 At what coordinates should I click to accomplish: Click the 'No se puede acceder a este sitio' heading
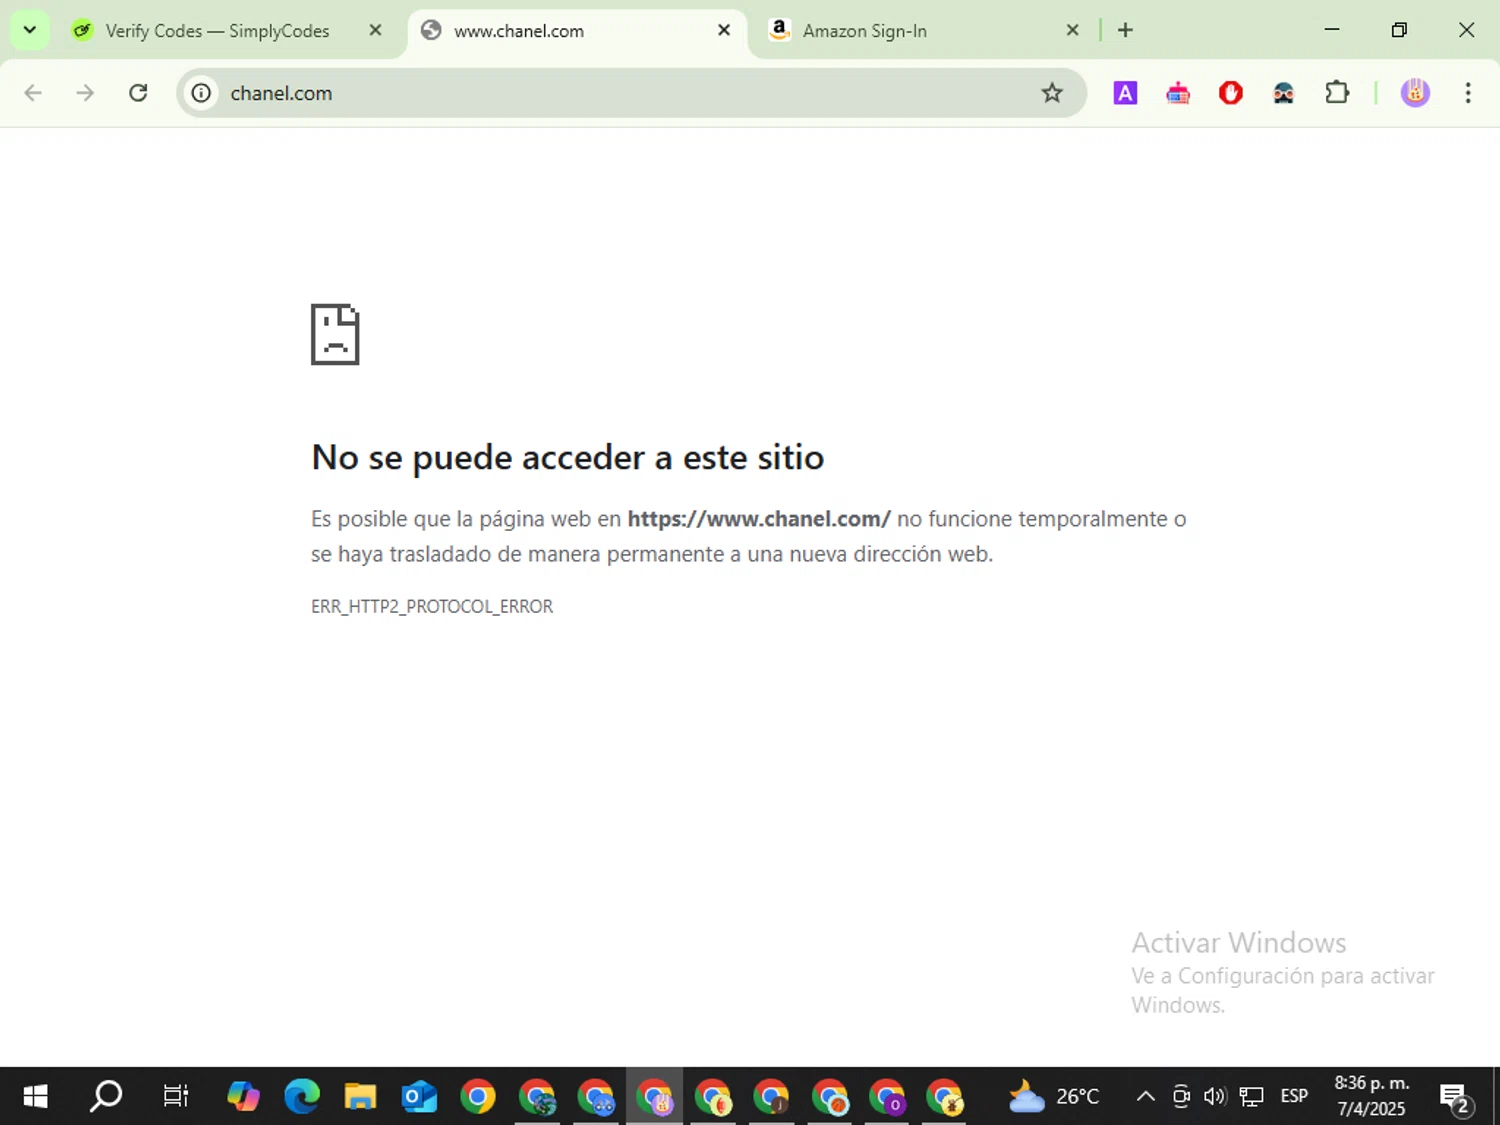click(x=568, y=457)
